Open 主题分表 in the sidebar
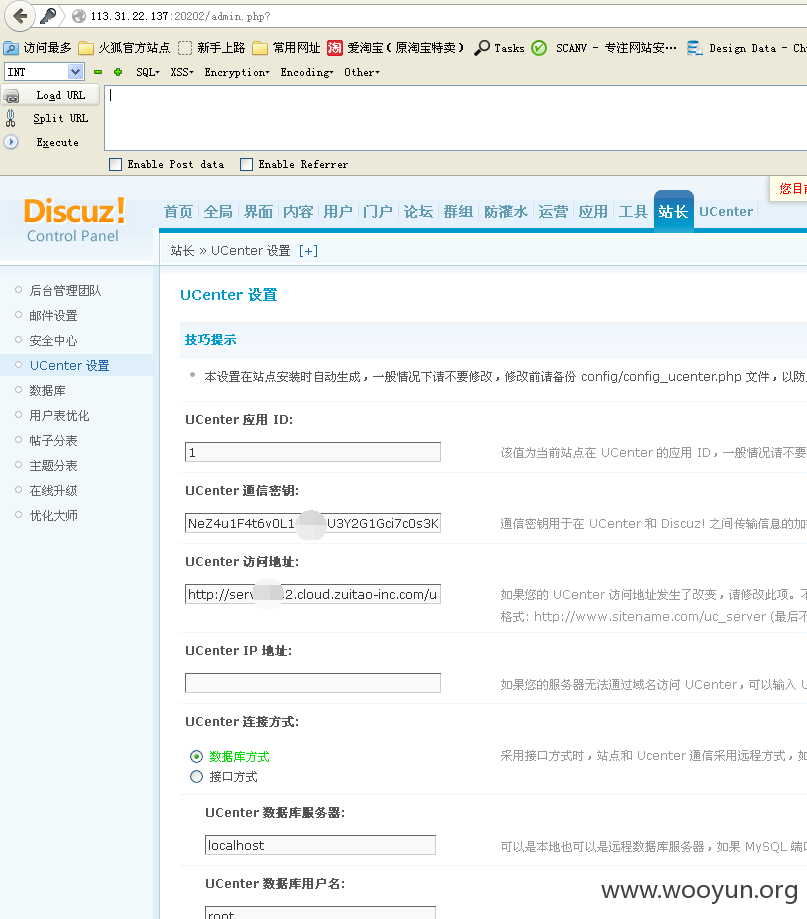The height and width of the screenshot is (919, 807). 53,466
